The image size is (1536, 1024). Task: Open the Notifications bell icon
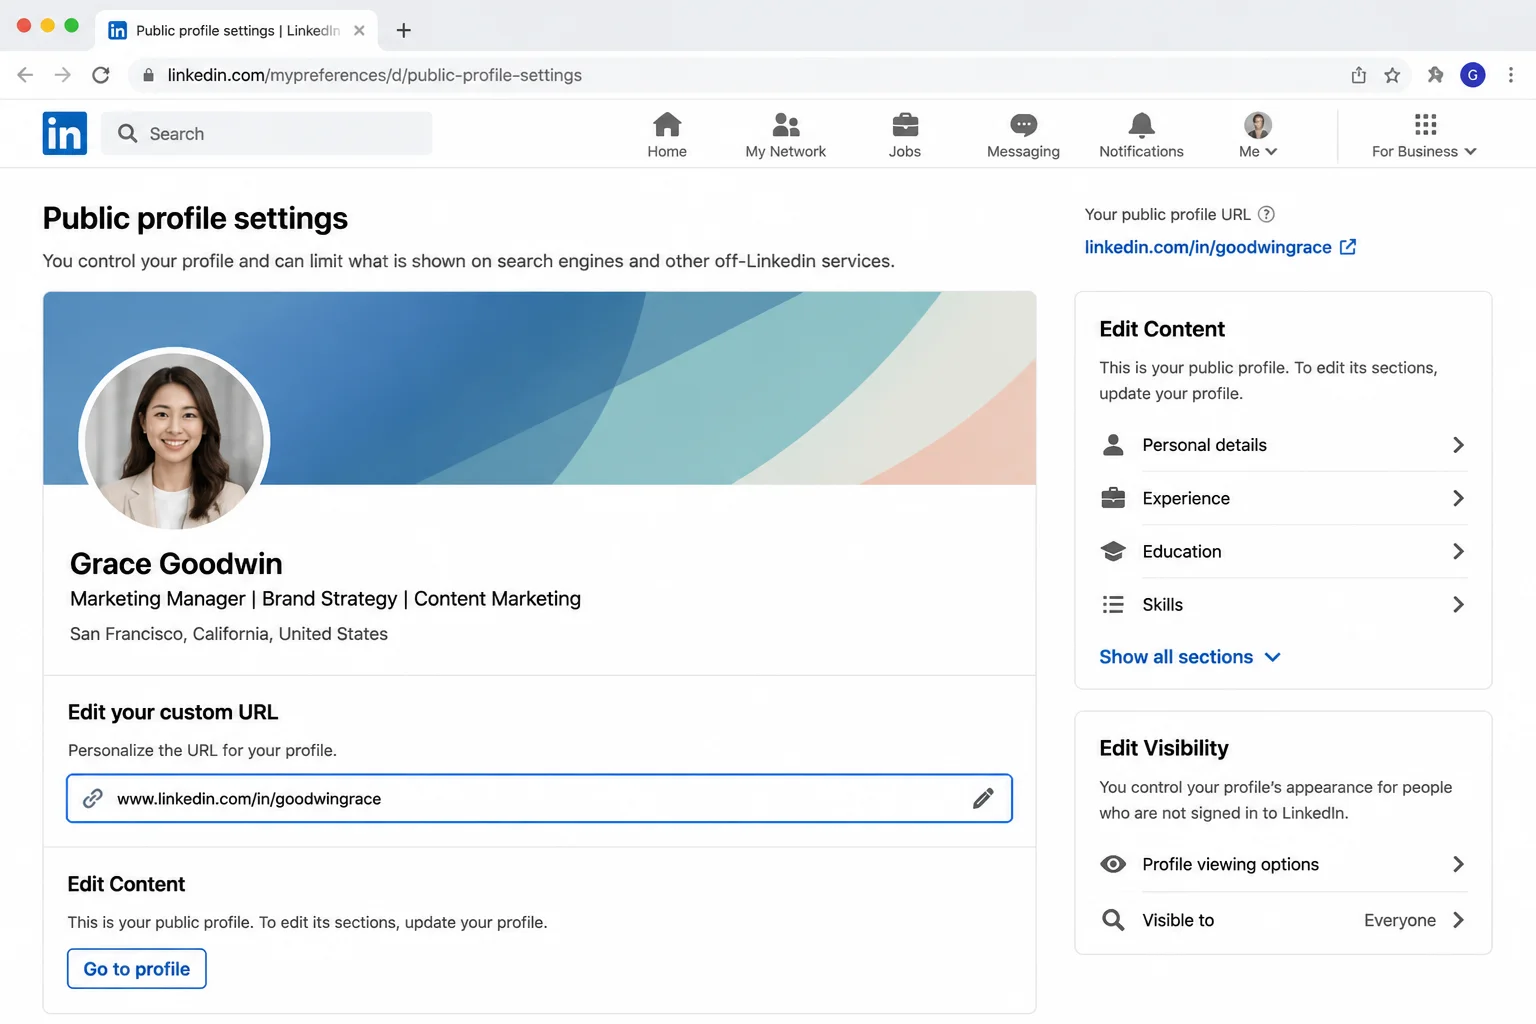[1141, 125]
